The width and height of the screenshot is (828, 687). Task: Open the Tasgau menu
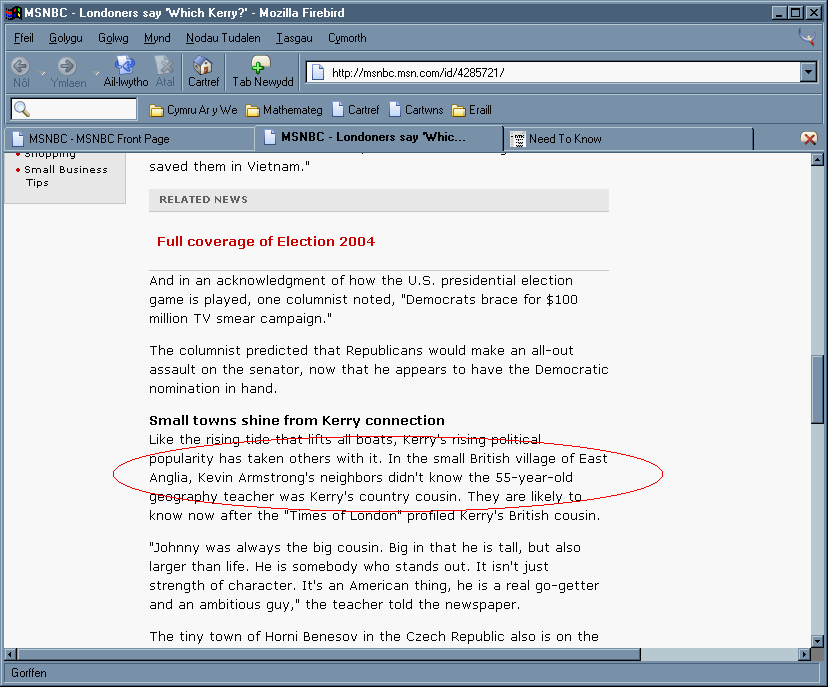click(x=294, y=38)
